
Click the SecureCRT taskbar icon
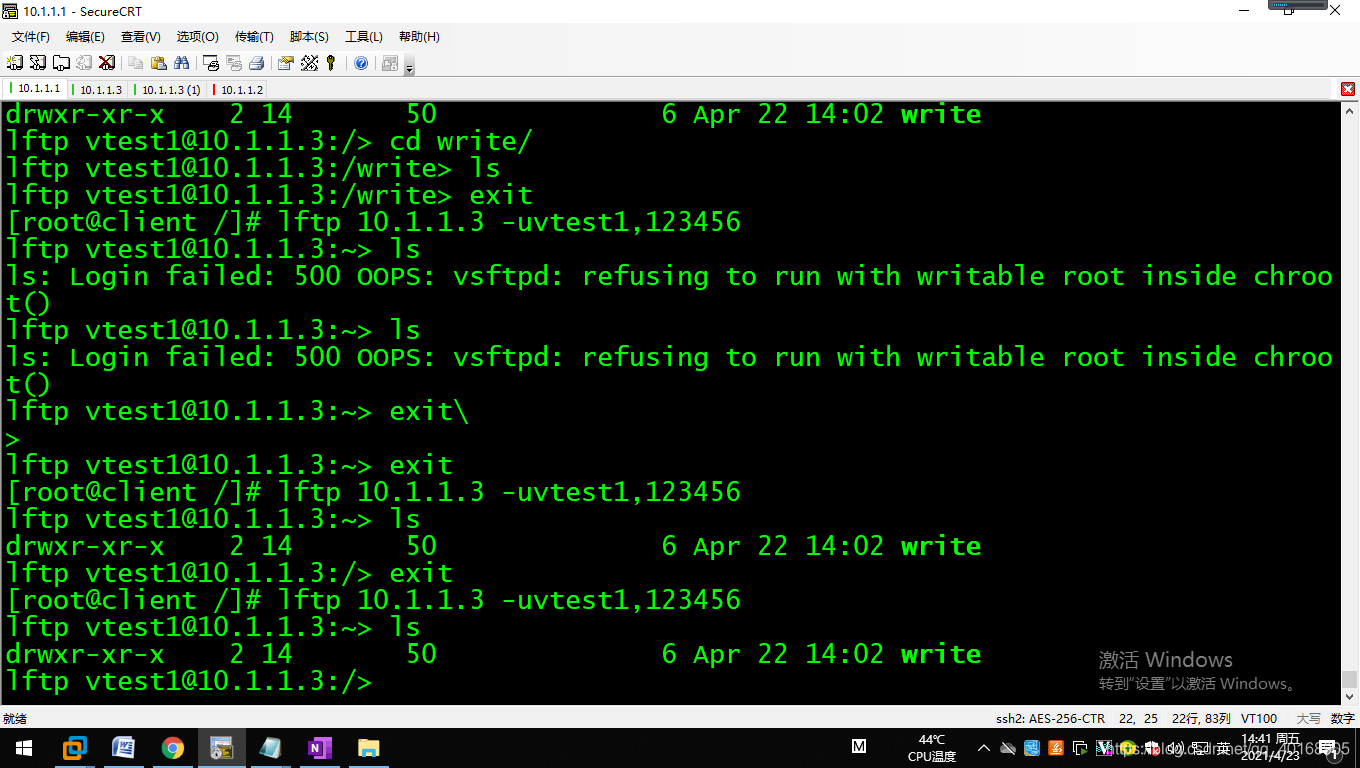(222, 748)
